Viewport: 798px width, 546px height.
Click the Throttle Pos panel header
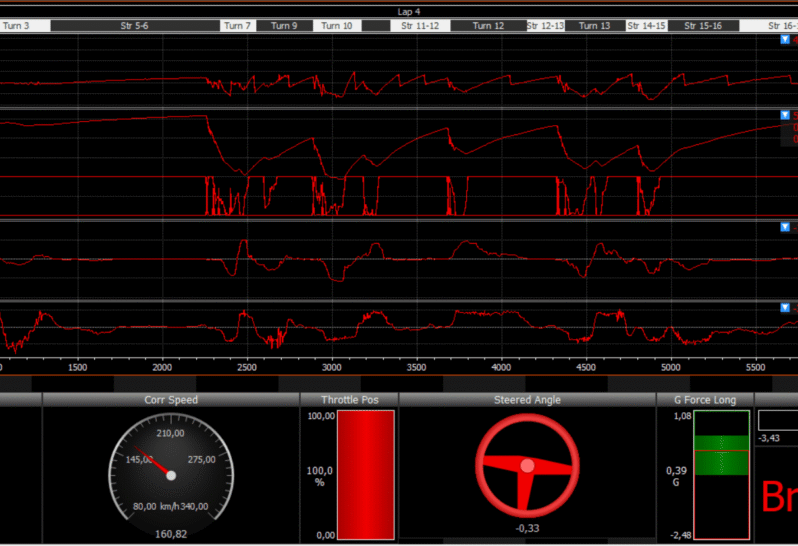pyautogui.click(x=350, y=399)
